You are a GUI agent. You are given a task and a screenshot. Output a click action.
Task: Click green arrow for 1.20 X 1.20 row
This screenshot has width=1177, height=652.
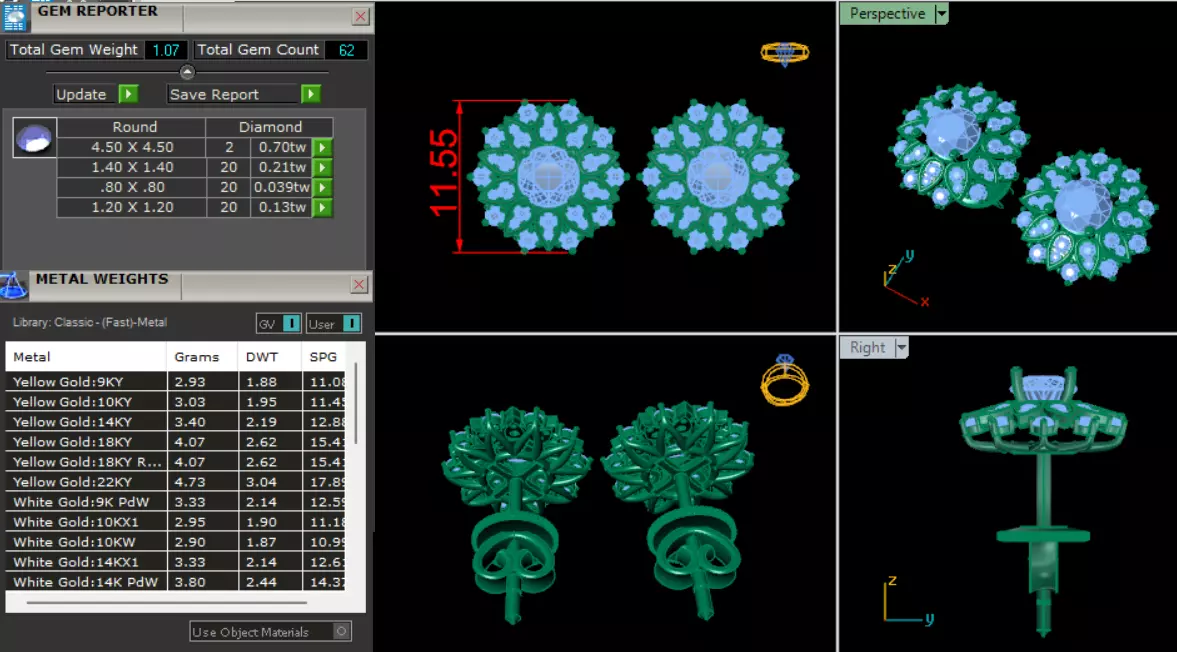[322, 208]
